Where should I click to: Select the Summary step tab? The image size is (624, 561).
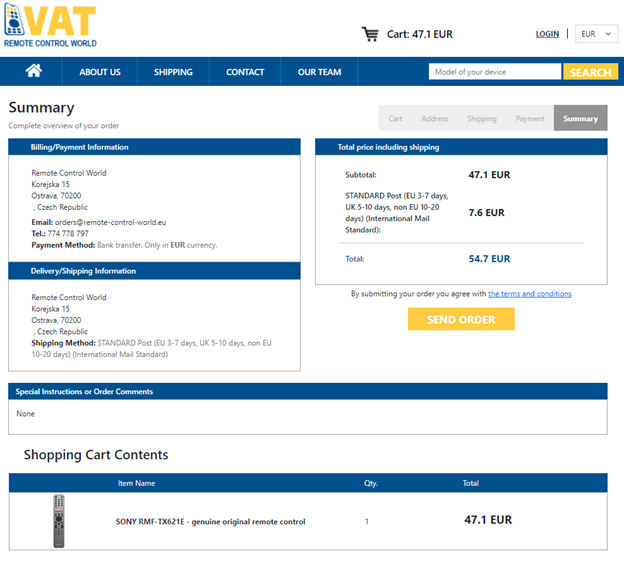pyautogui.click(x=580, y=119)
